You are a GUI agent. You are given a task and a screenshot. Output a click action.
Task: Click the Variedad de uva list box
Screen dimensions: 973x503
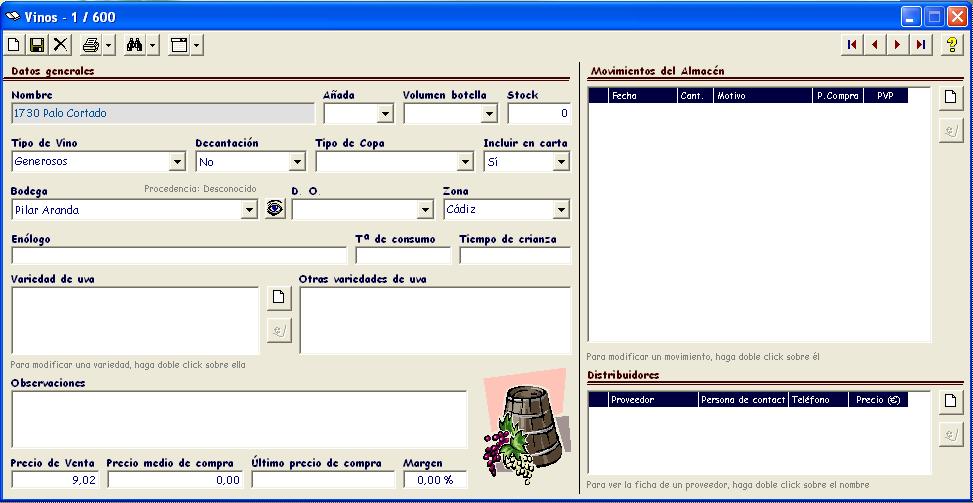(135, 320)
